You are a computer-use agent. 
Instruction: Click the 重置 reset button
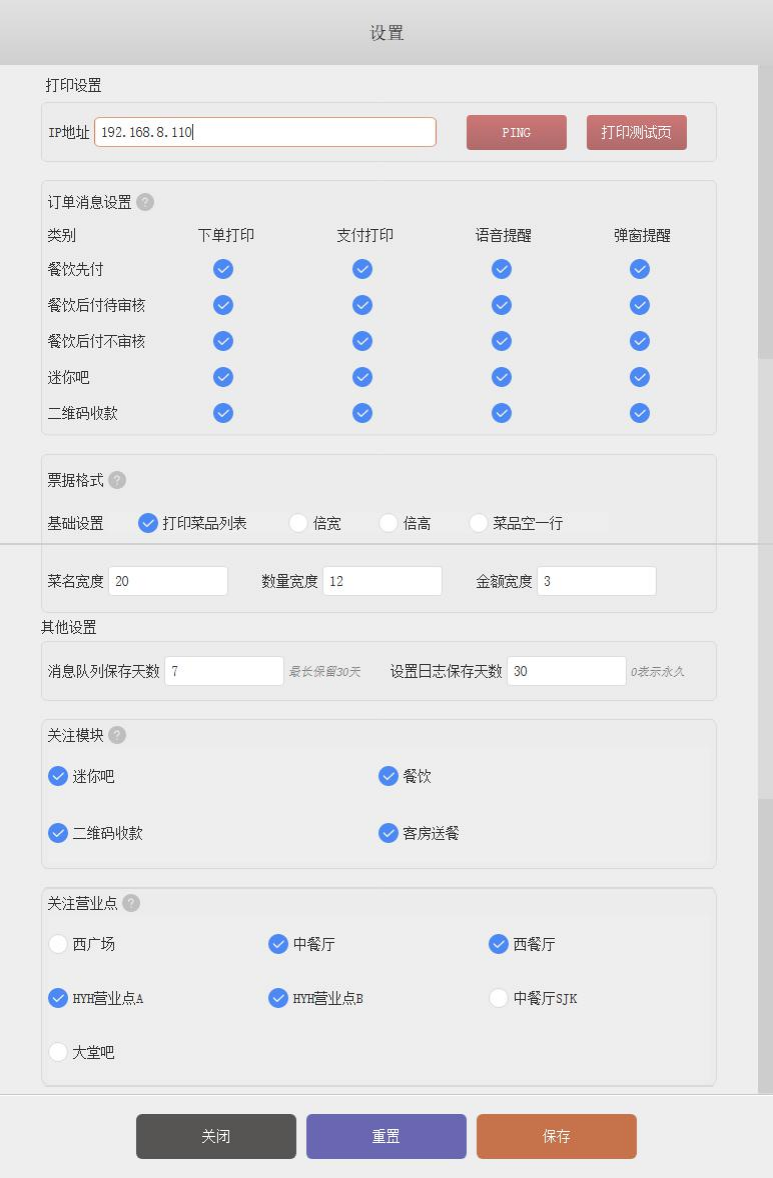pyautogui.click(x=386, y=1136)
